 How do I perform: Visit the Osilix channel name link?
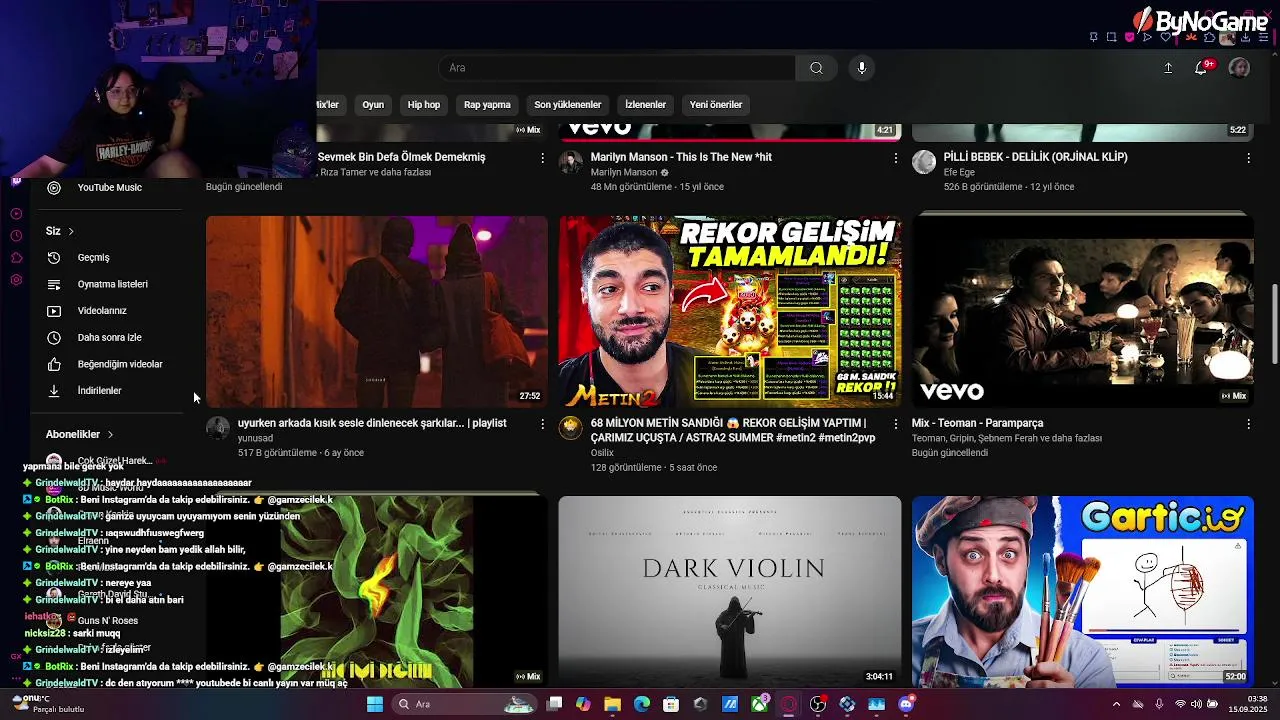[602, 453]
